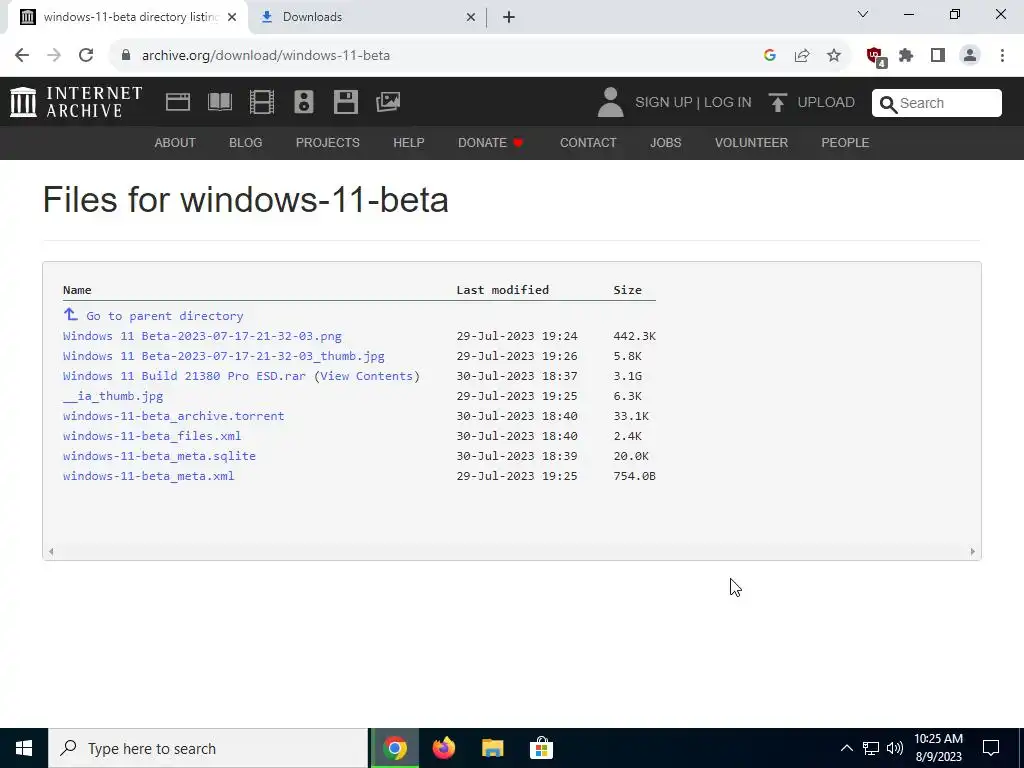Go back with browser back arrow

click(22, 55)
